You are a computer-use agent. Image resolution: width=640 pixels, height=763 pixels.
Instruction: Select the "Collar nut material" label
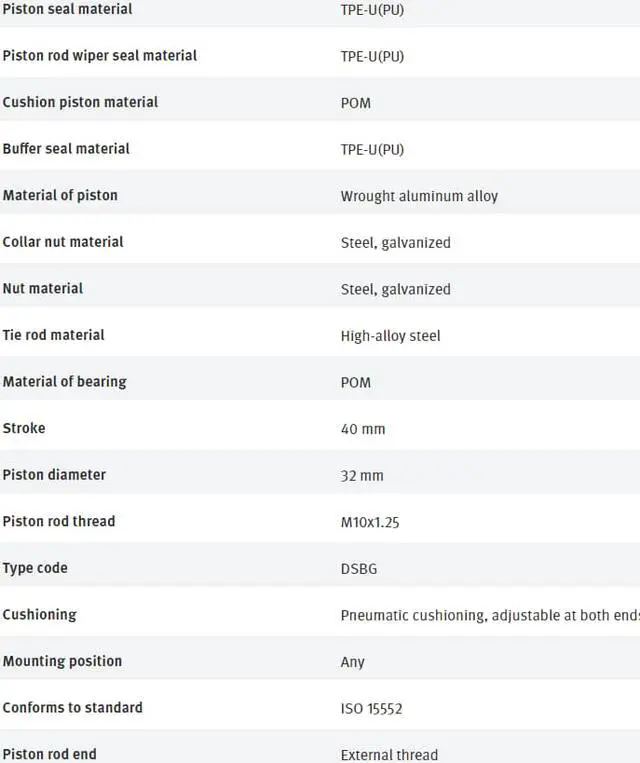[63, 241]
